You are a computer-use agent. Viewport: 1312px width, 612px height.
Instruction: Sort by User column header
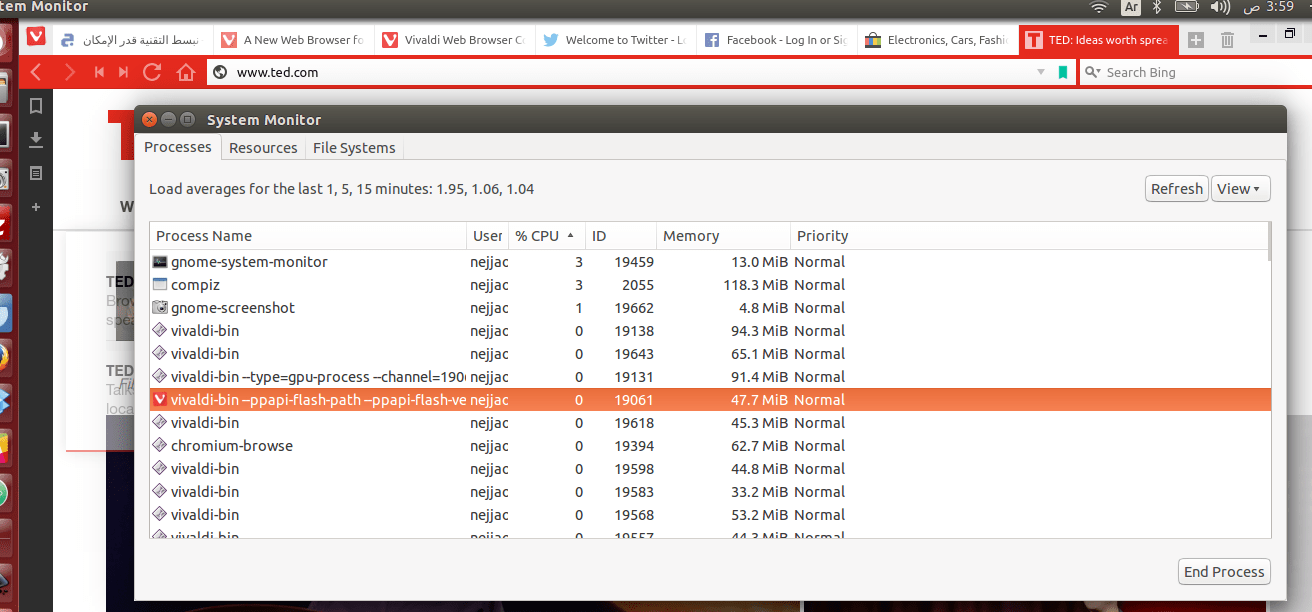tap(487, 236)
